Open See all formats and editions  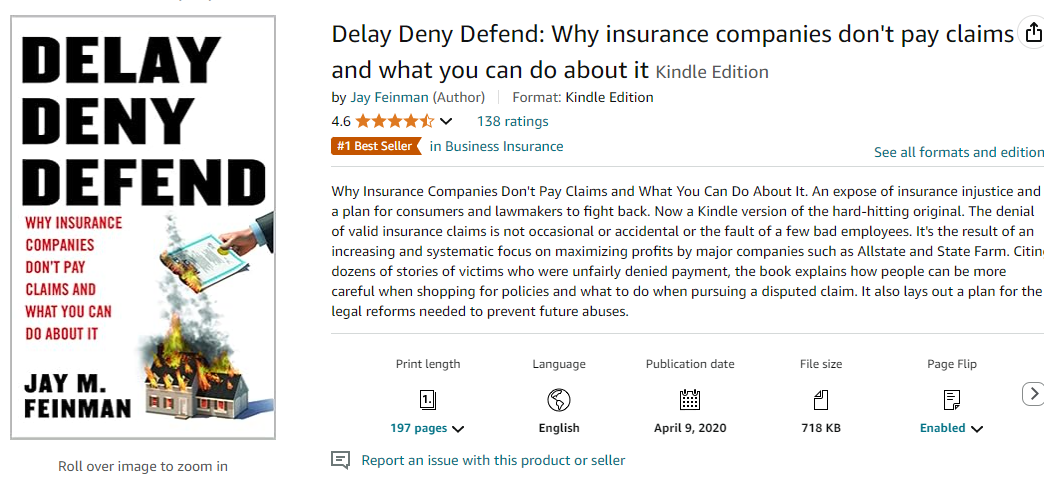[x=958, y=152]
